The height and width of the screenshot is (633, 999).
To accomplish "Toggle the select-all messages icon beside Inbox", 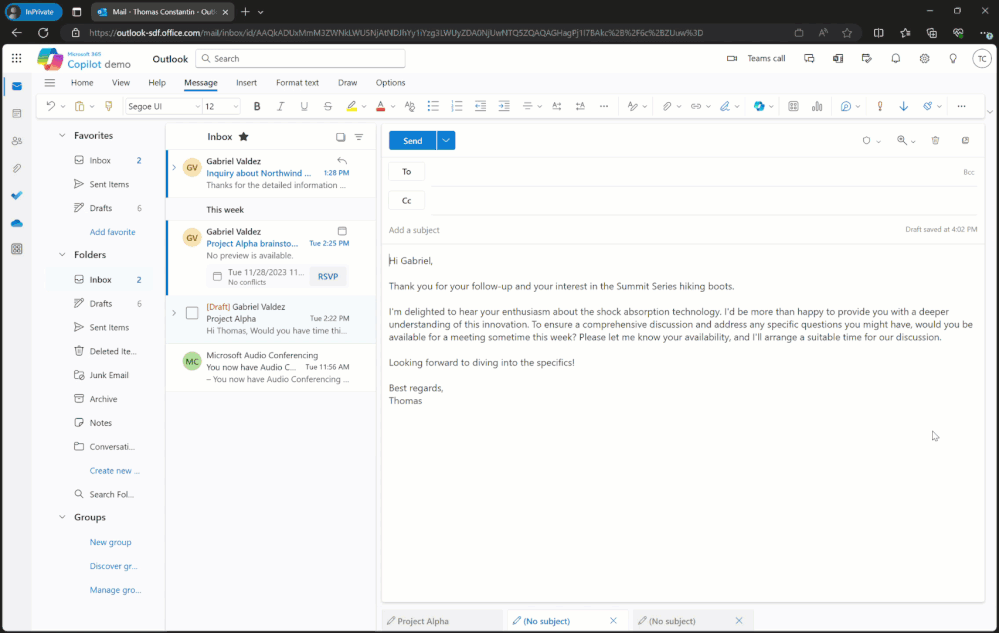I will 340,137.
